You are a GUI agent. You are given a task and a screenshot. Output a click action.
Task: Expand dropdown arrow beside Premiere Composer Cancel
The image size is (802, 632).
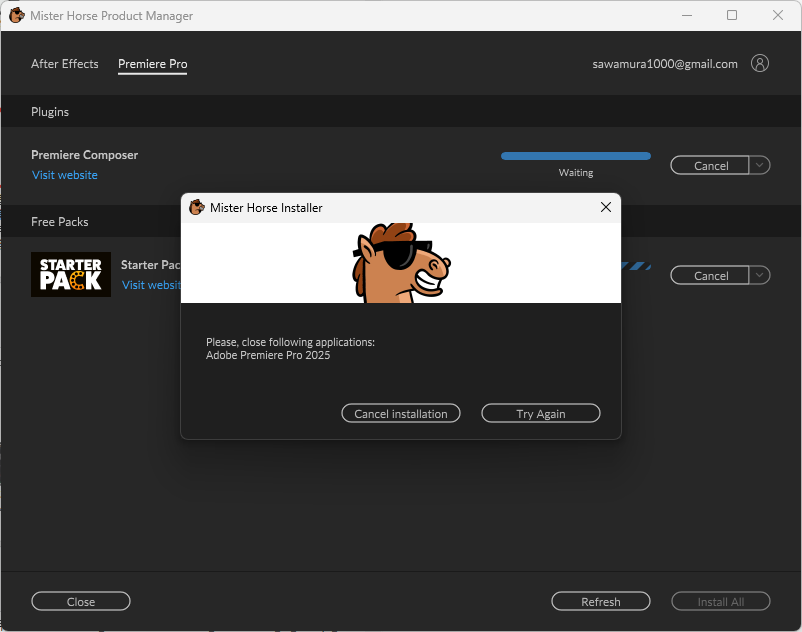point(760,165)
